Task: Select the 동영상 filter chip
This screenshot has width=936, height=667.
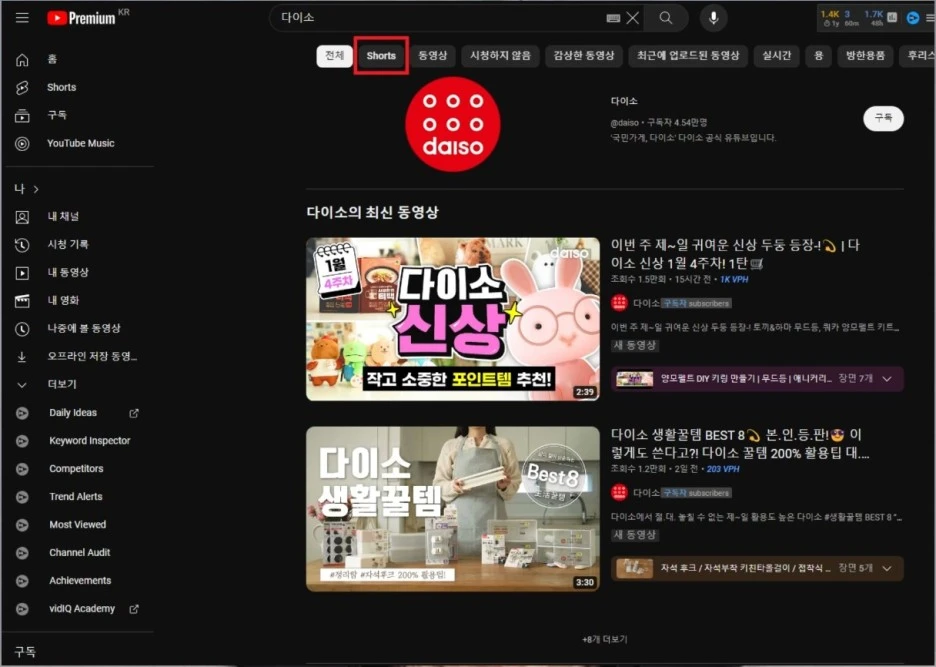Action: (x=433, y=56)
